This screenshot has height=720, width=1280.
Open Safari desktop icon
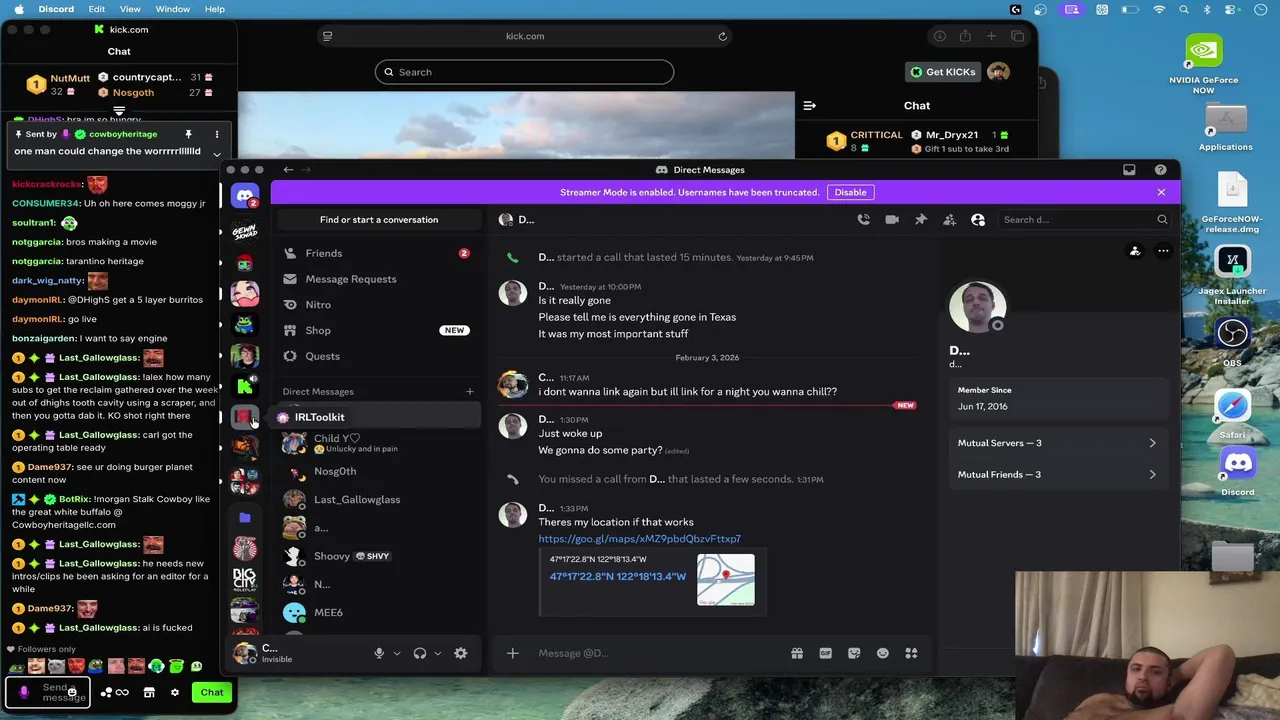[1232, 413]
